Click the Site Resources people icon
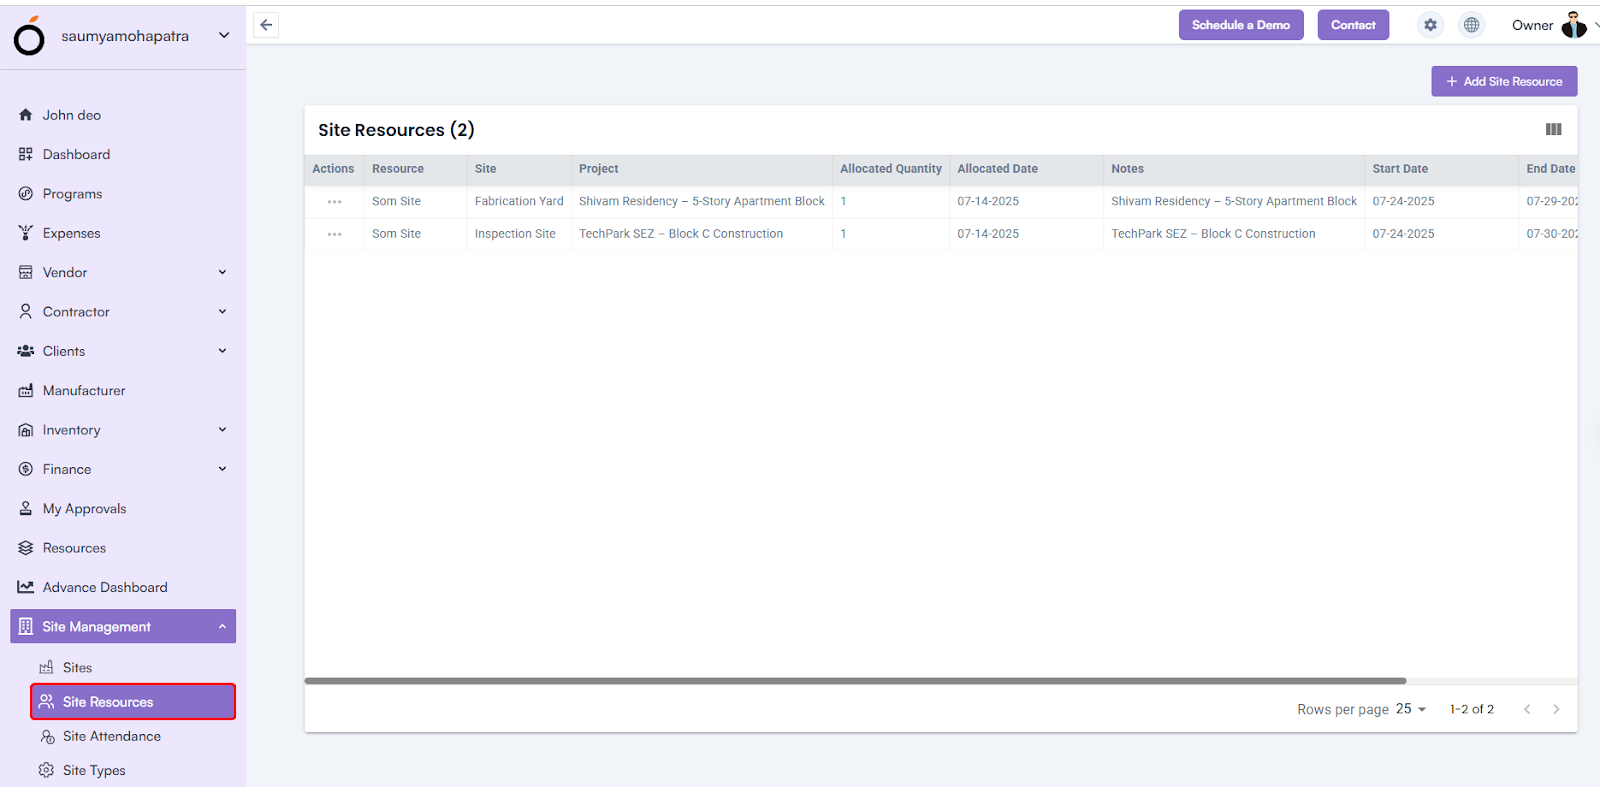 pos(46,702)
